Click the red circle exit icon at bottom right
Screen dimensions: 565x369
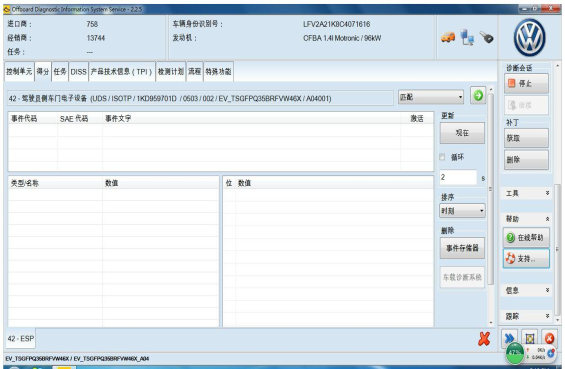(x=549, y=338)
